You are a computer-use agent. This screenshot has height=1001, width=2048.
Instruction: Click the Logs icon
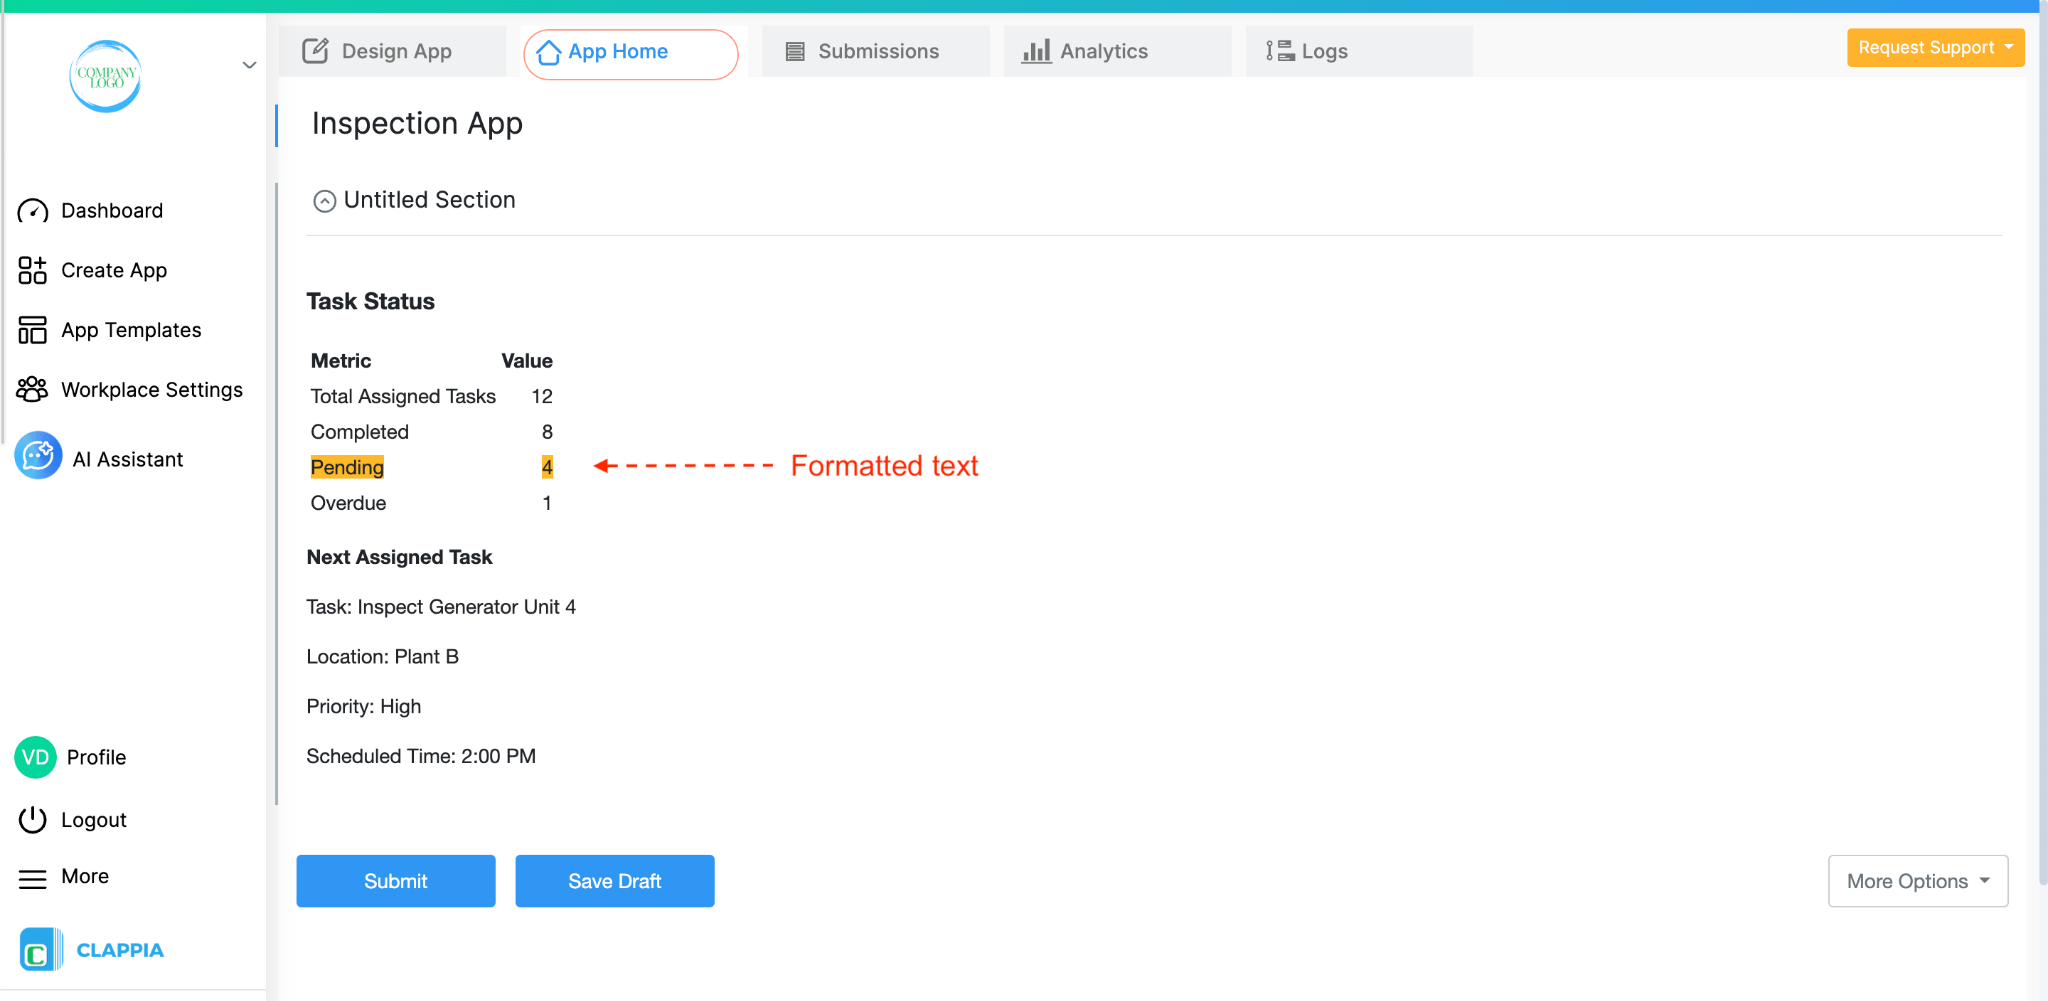1280,51
